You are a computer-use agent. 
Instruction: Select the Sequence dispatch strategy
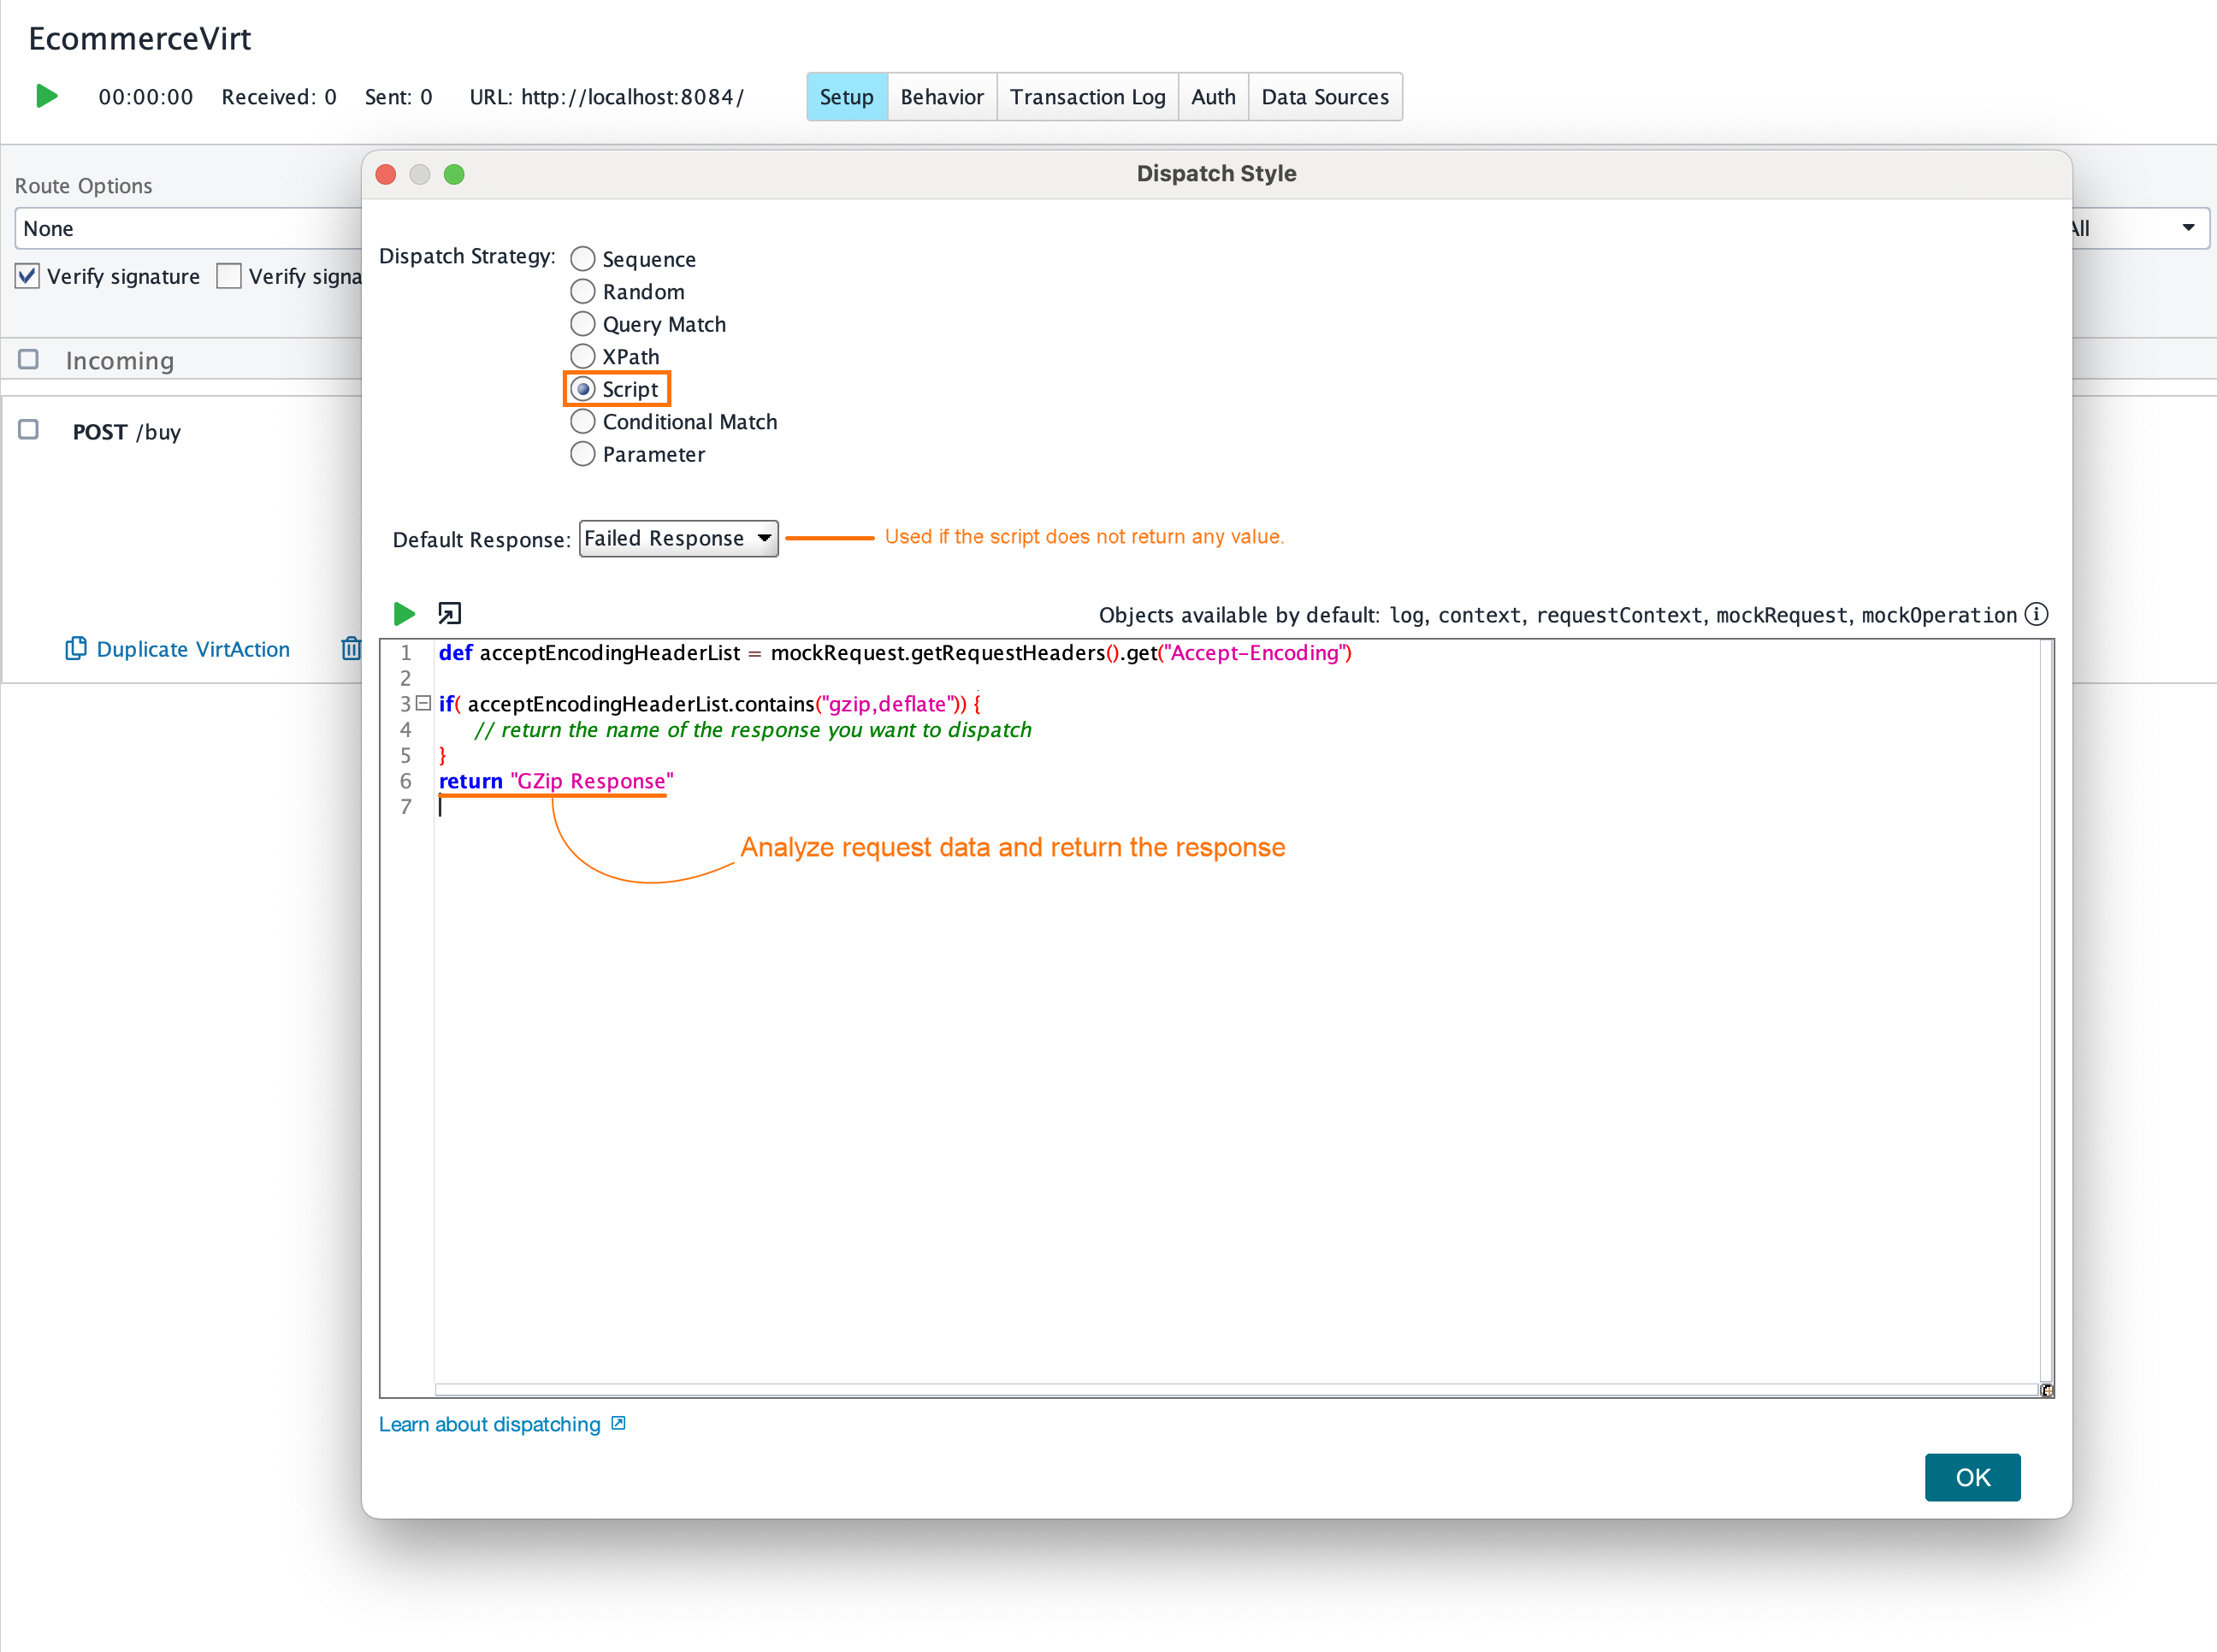tap(583, 259)
